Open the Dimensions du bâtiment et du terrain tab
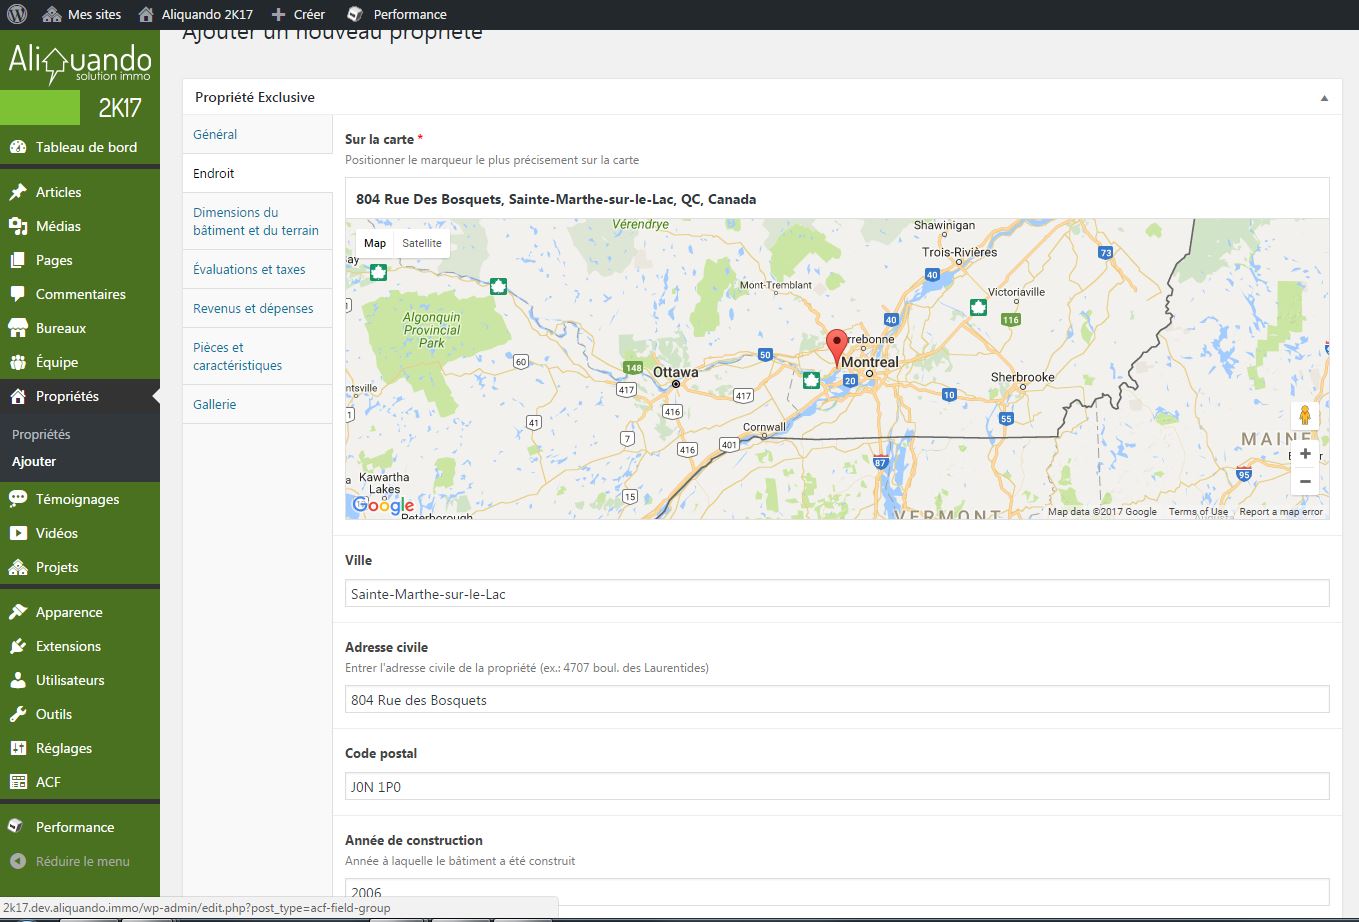This screenshot has height=922, width=1359. pyautogui.click(x=257, y=221)
